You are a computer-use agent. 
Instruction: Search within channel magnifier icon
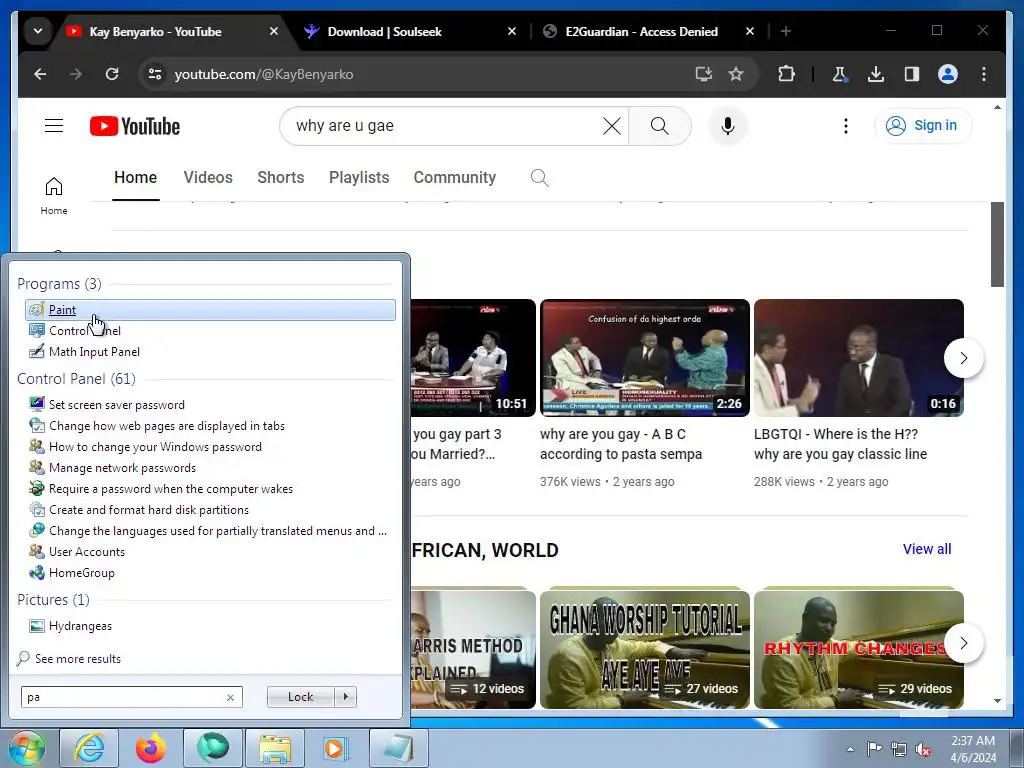click(x=539, y=178)
